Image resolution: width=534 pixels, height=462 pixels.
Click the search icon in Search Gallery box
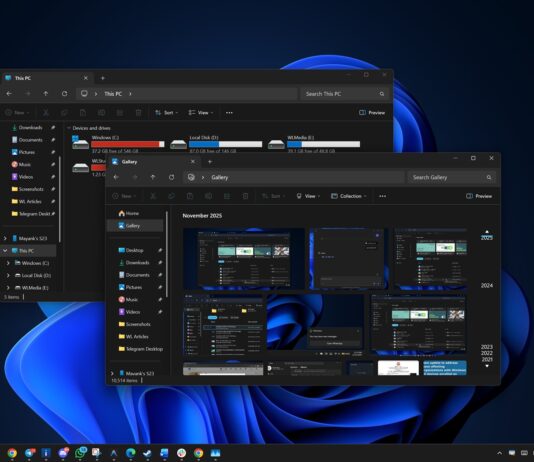[x=489, y=177]
